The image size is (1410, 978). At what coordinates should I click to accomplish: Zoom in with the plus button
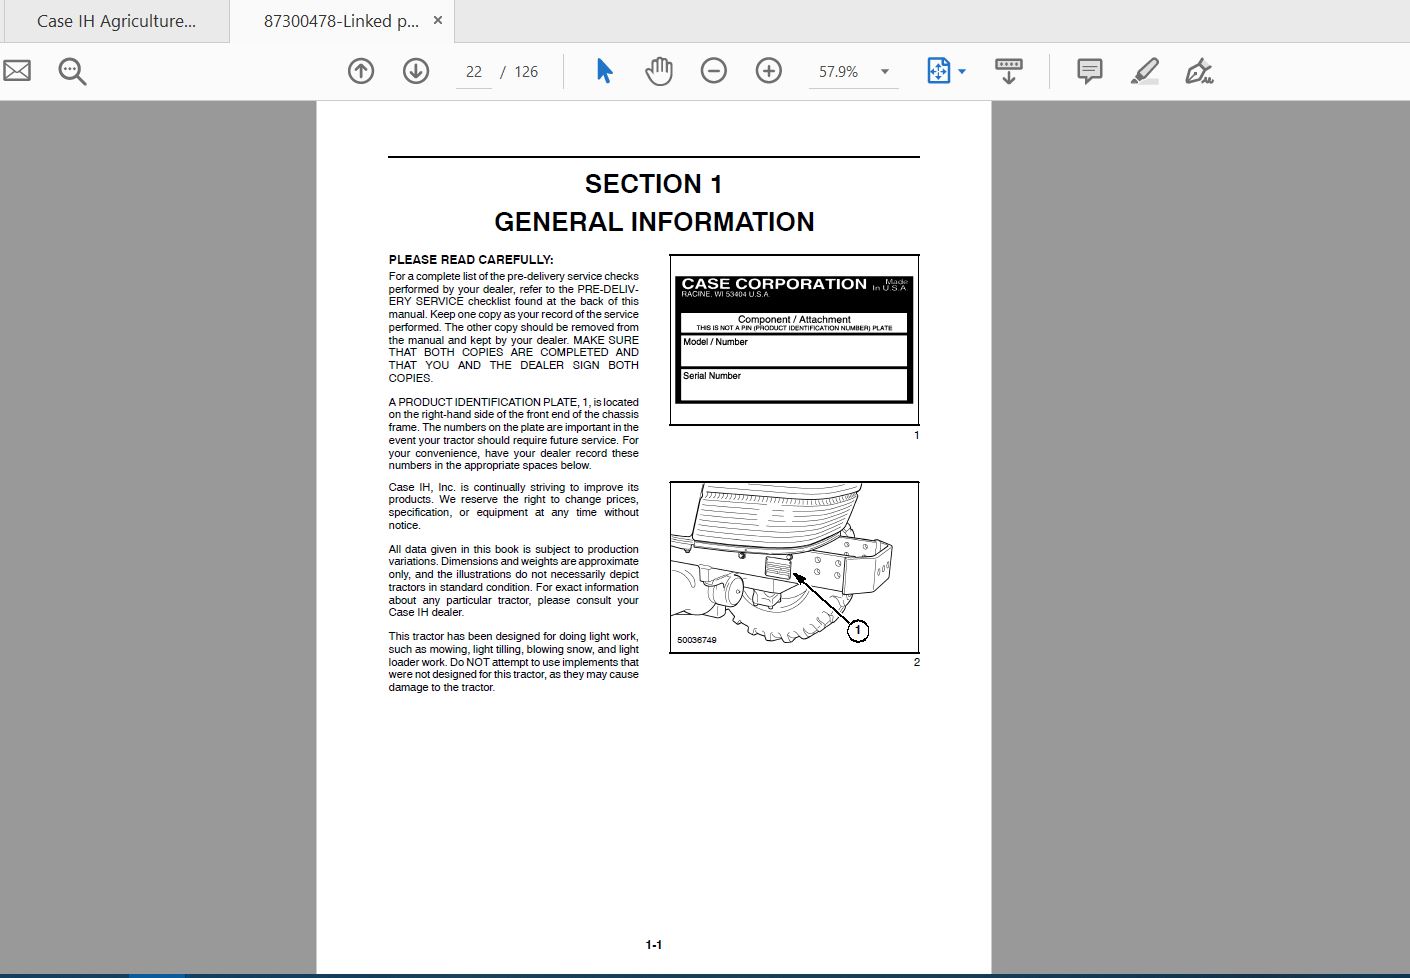coord(769,71)
